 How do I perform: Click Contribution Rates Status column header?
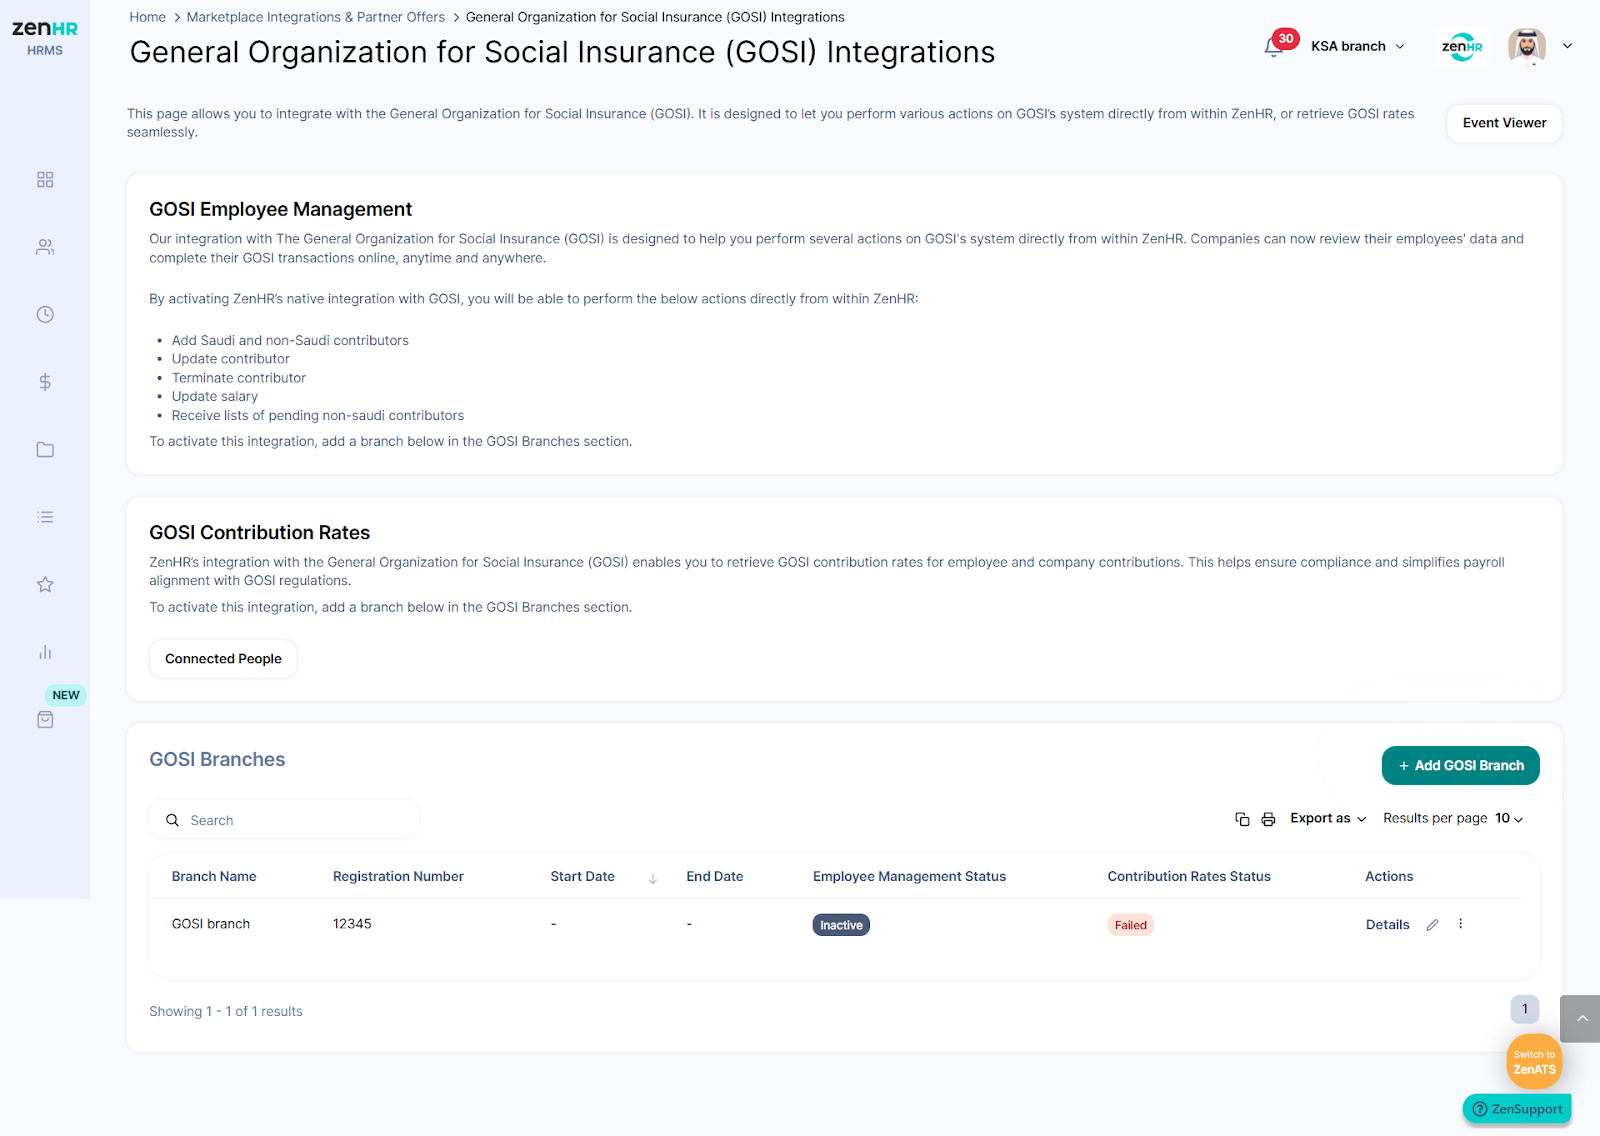[1189, 877]
